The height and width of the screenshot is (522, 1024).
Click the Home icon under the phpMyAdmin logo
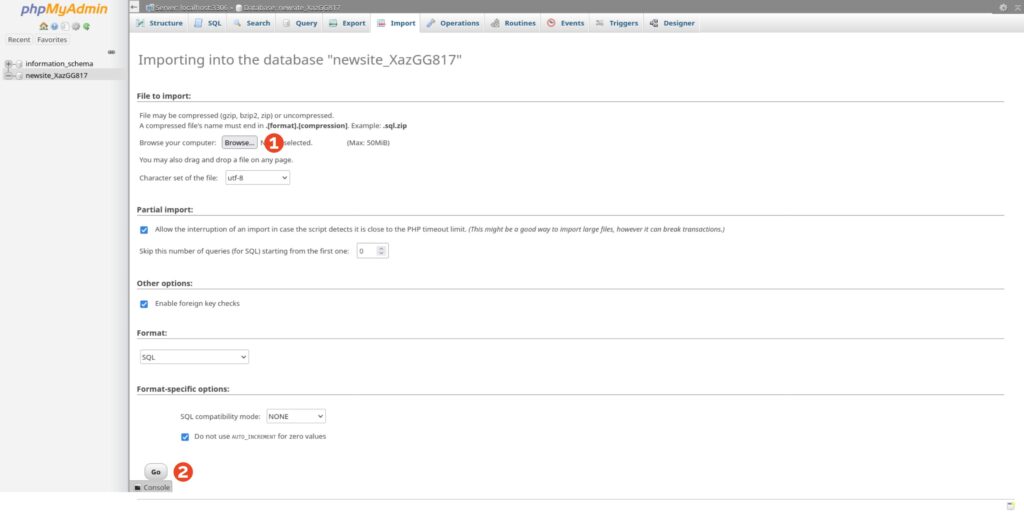click(x=44, y=26)
